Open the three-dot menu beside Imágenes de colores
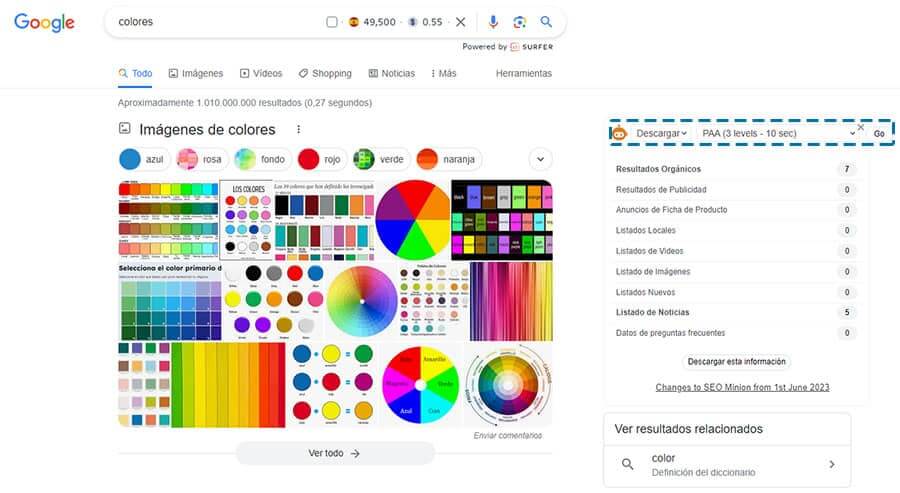Screen dimensions: 900x493 pyautogui.click(x=298, y=129)
